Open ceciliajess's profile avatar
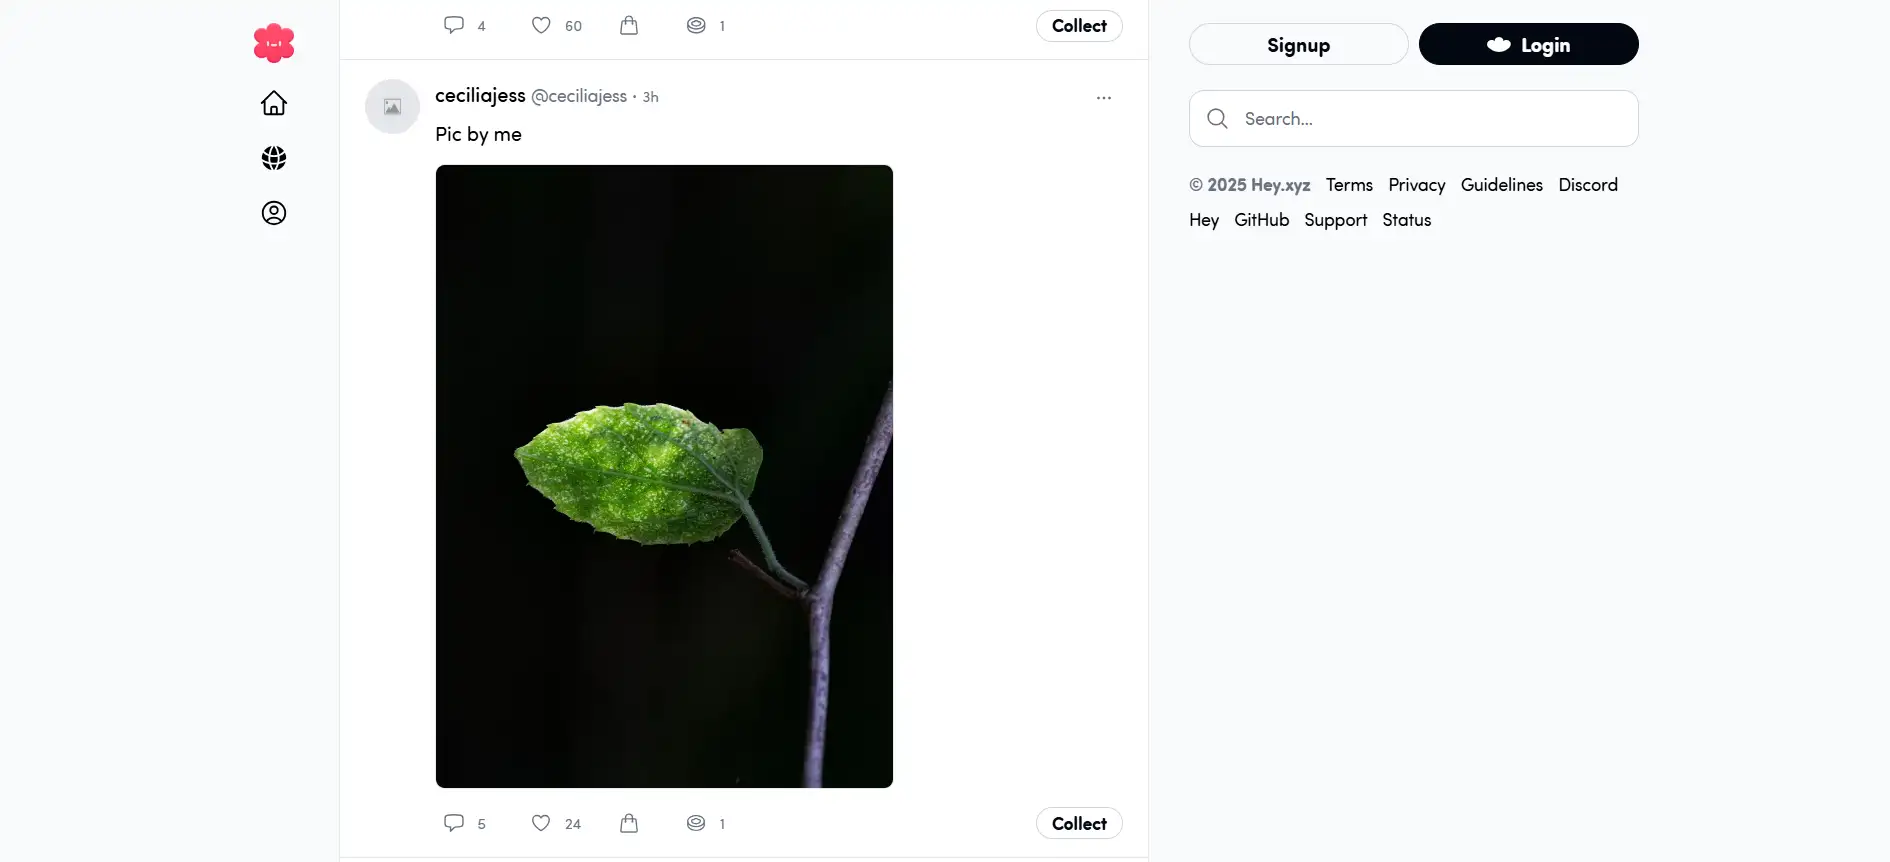 point(392,107)
